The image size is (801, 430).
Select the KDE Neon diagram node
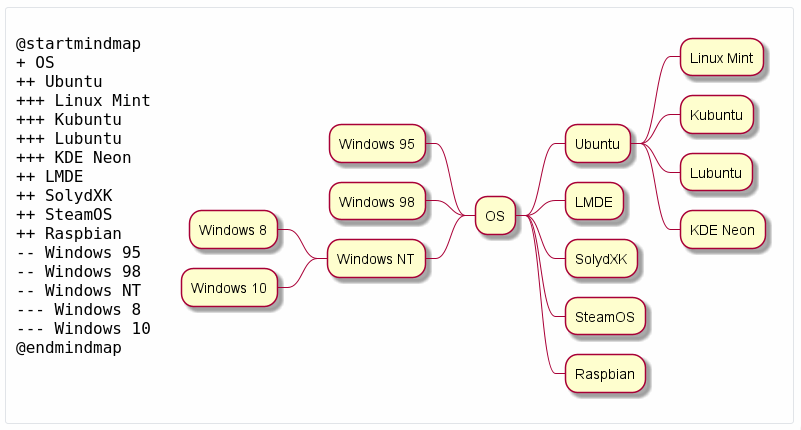[722, 230]
